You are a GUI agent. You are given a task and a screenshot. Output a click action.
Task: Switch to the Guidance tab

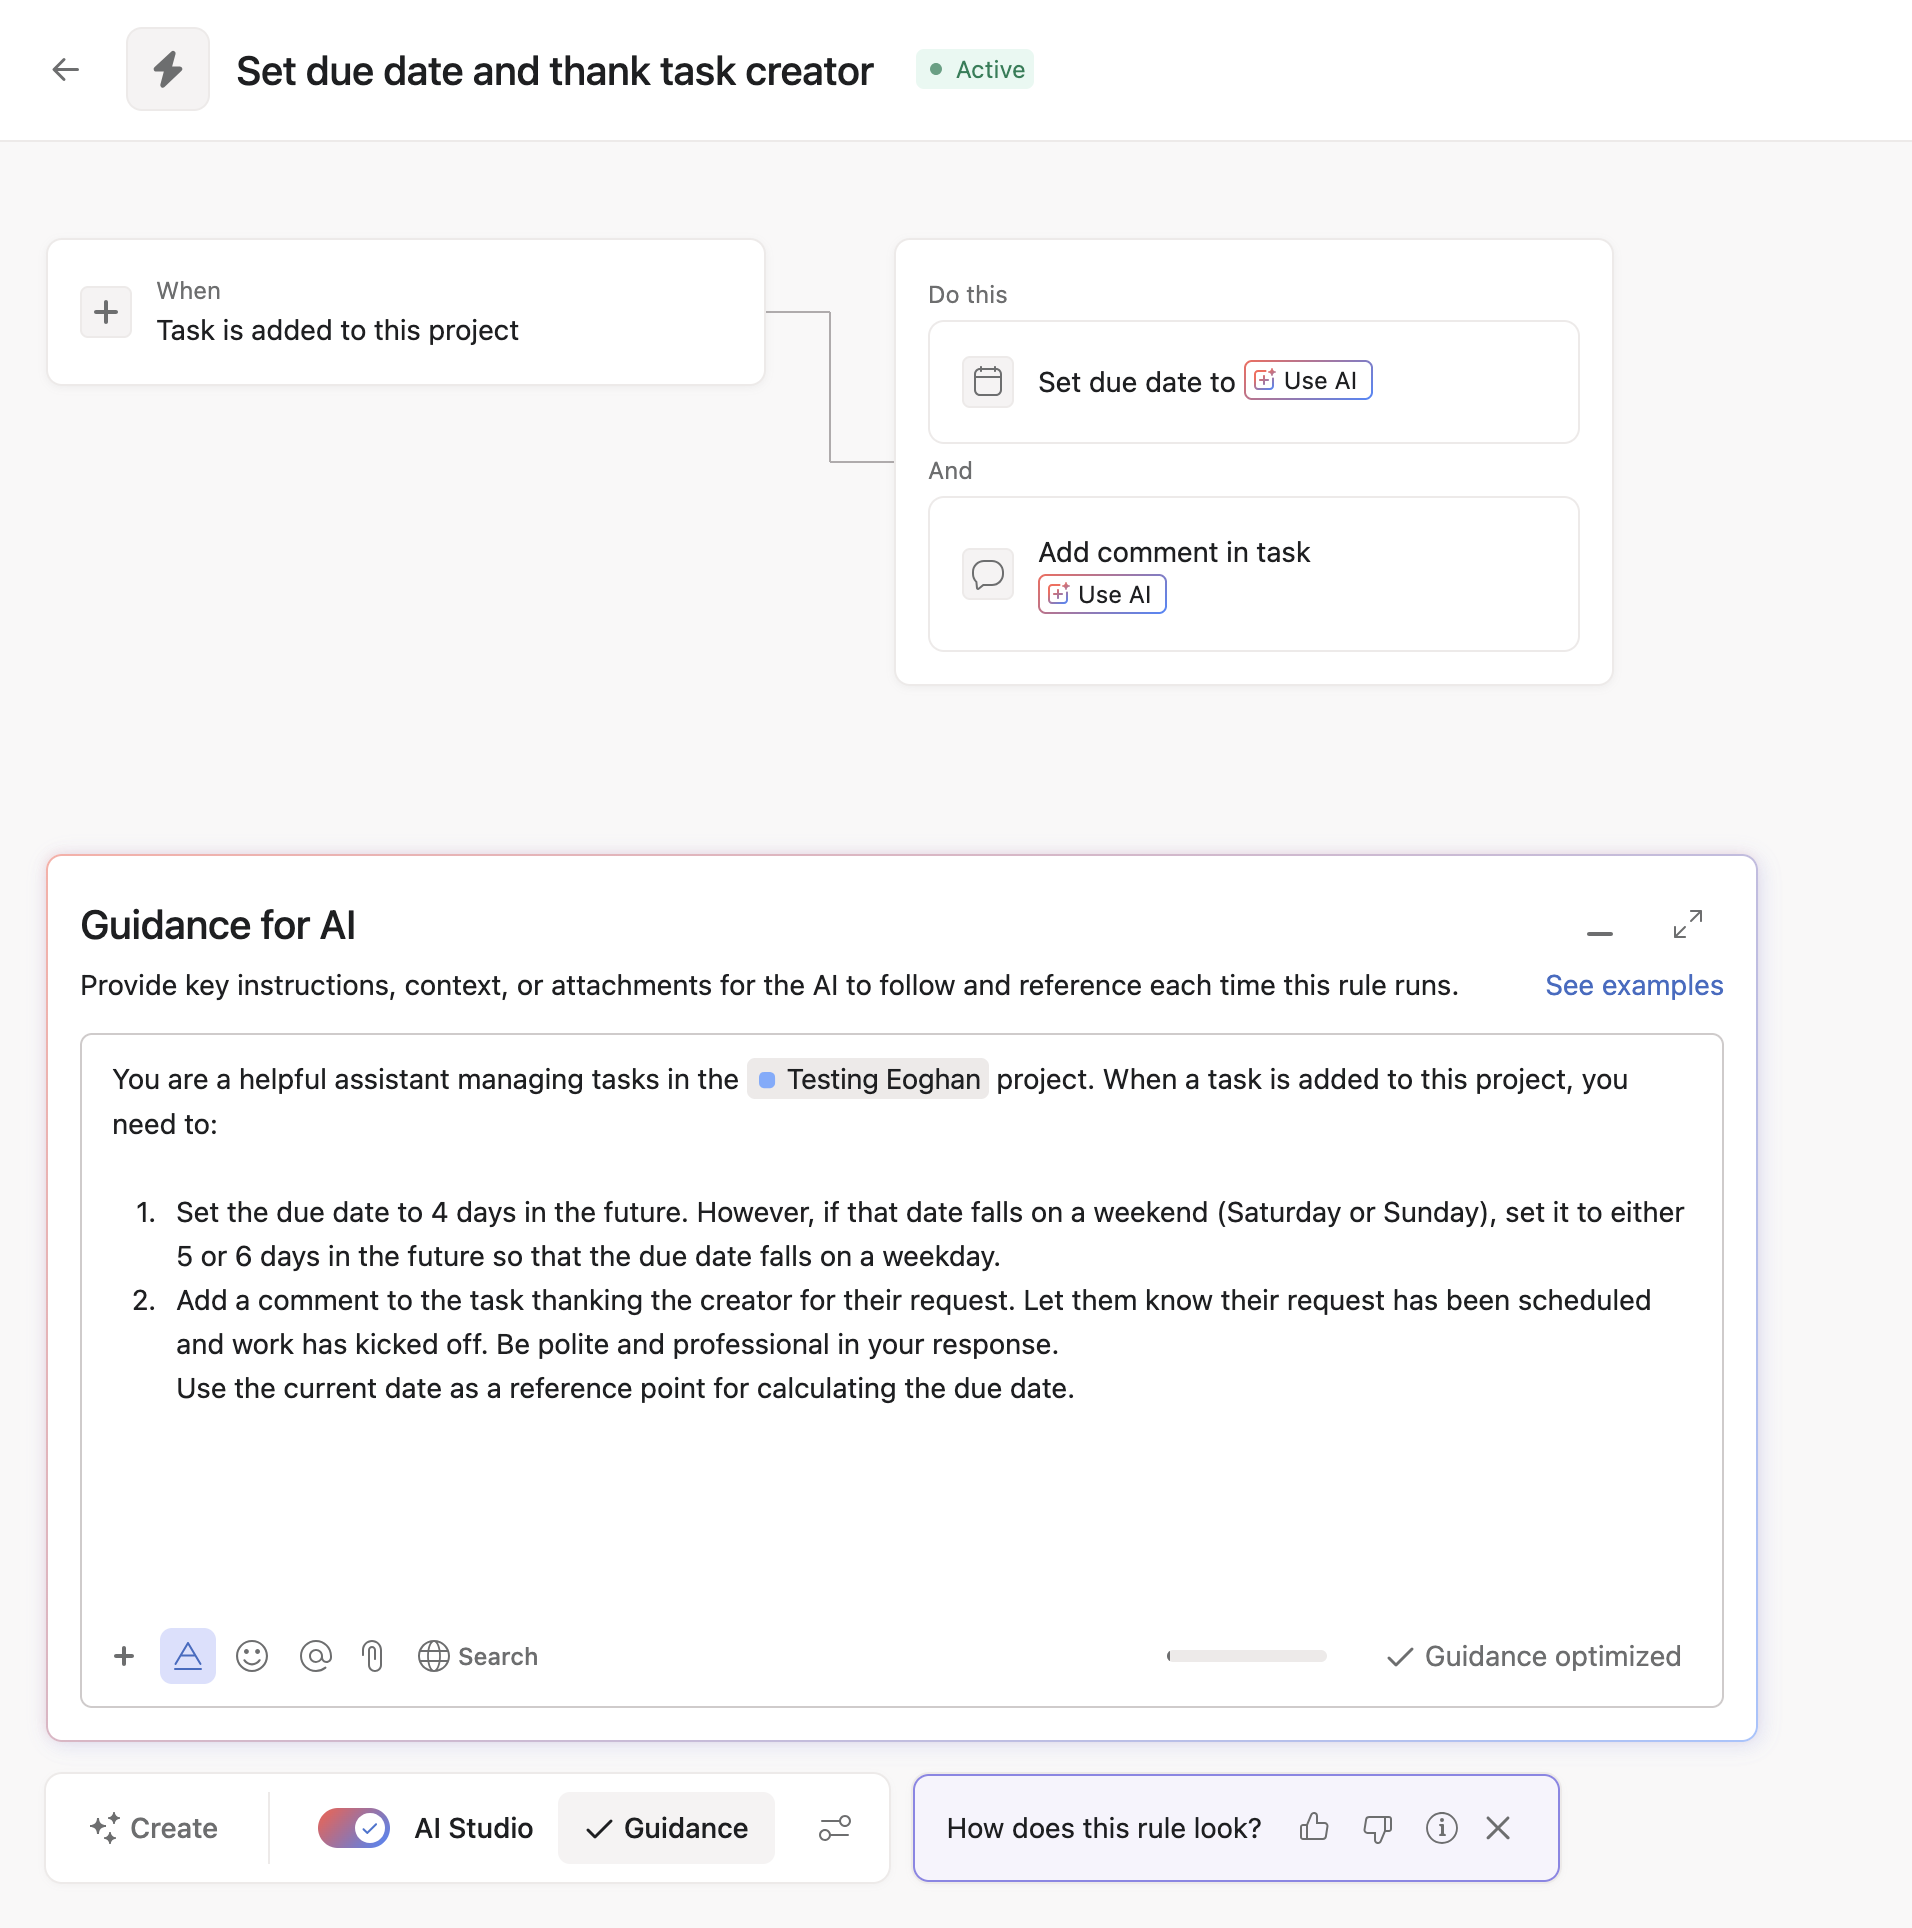pyautogui.click(x=666, y=1828)
